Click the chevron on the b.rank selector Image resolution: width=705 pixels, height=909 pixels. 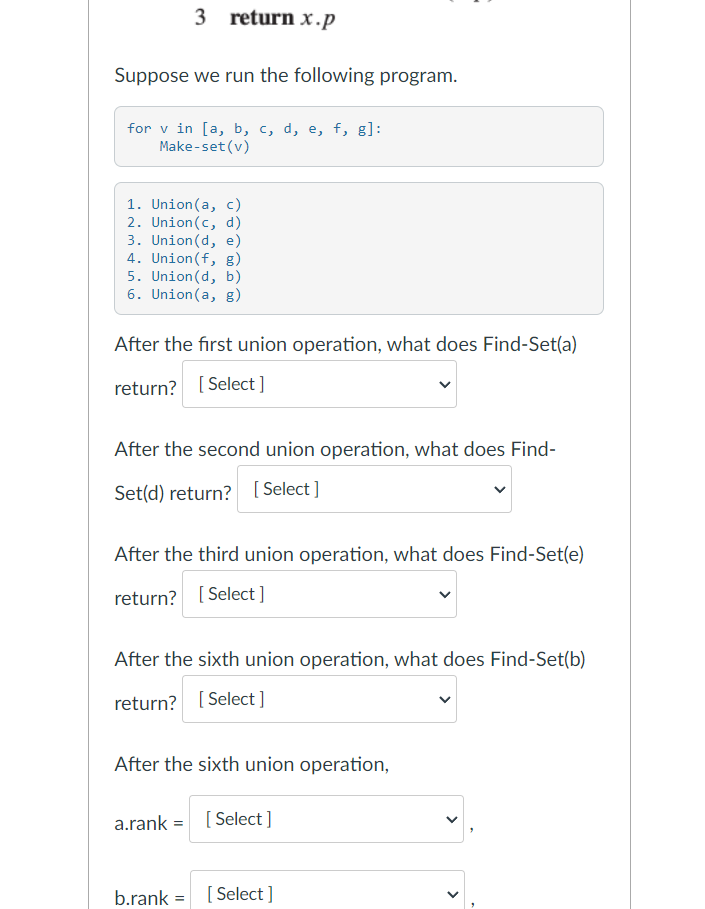[451, 893]
